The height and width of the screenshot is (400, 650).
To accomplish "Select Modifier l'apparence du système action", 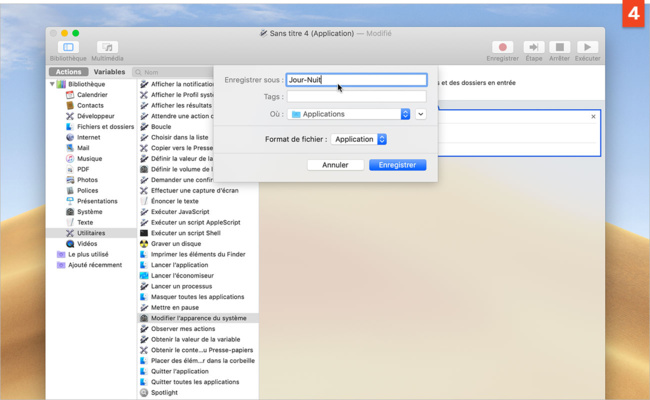I will [198, 318].
